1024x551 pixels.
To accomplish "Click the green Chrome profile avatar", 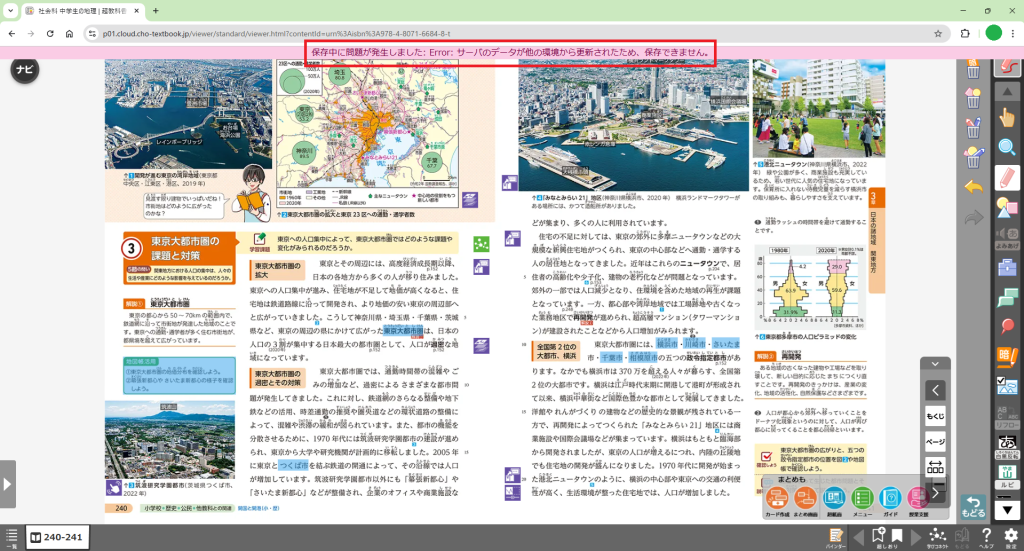I will (x=993, y=33).
